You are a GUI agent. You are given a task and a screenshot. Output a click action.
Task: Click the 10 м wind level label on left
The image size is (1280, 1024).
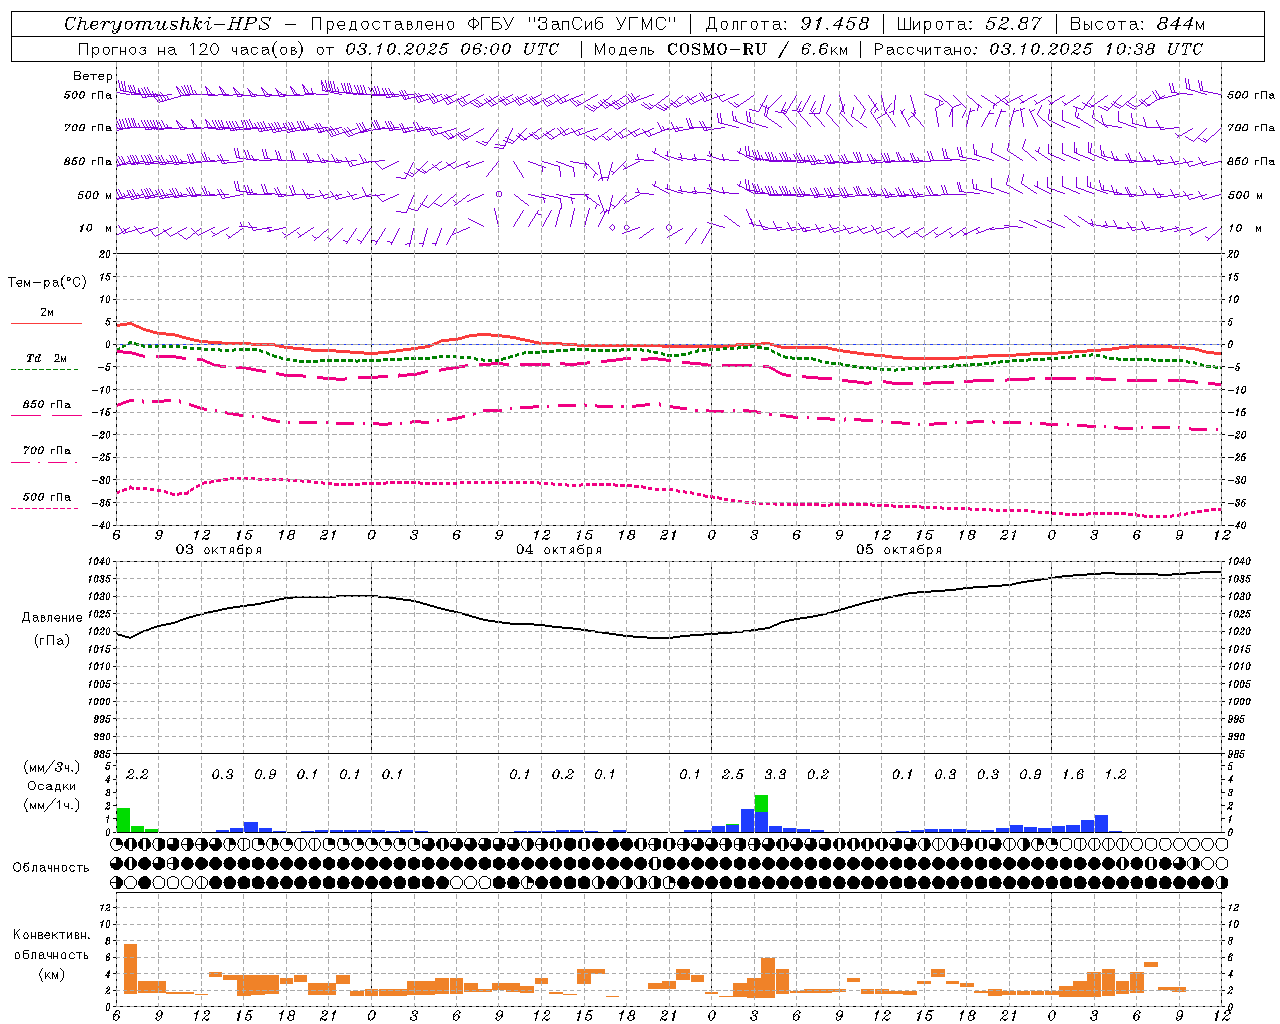click(95, 229)
